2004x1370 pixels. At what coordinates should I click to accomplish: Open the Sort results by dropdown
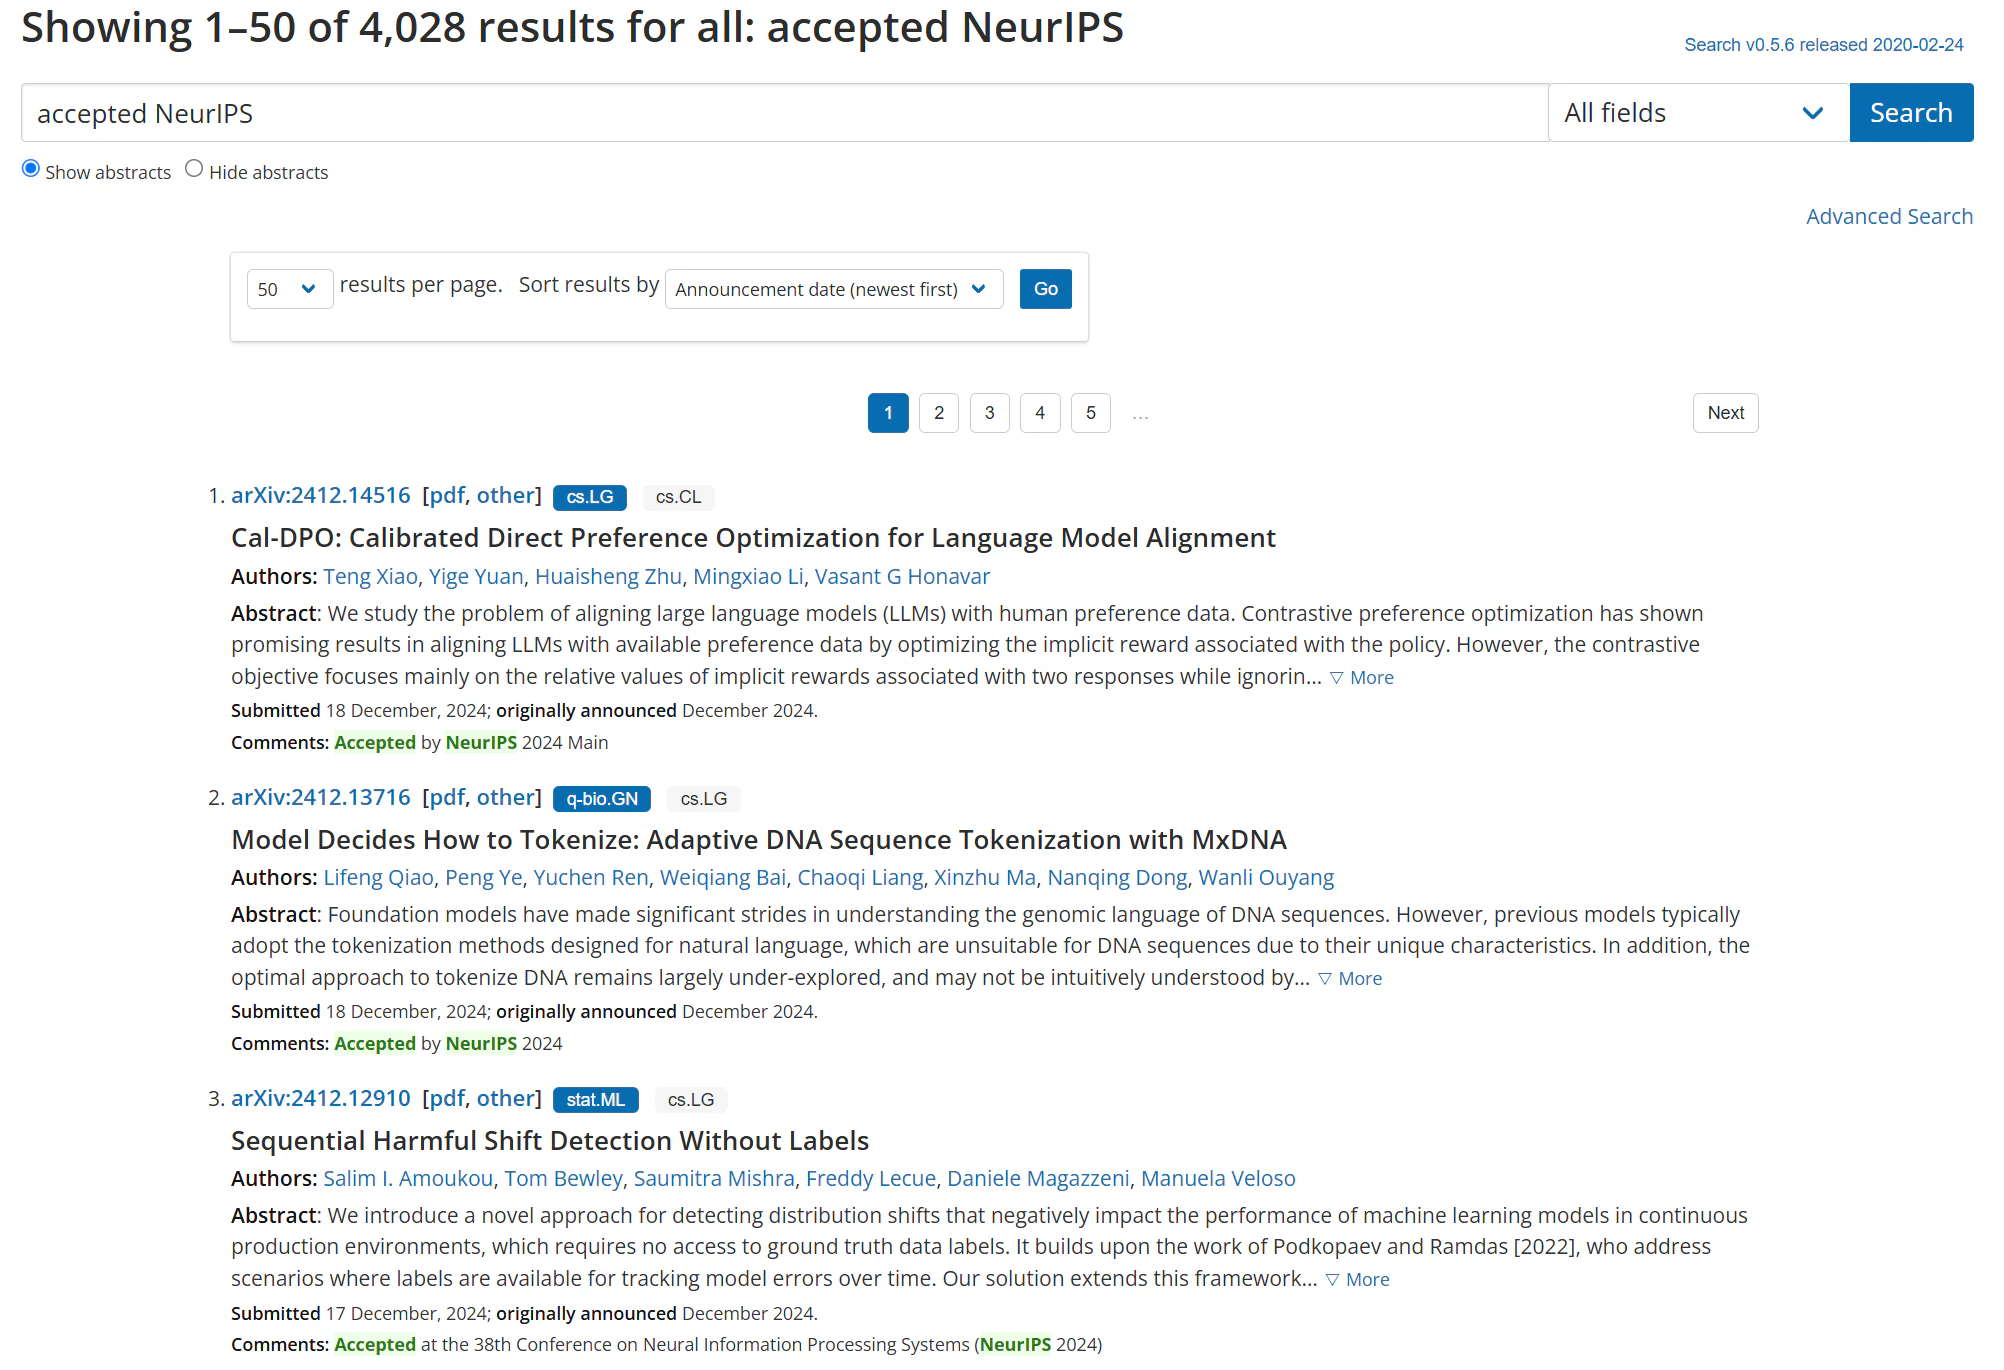833,289
